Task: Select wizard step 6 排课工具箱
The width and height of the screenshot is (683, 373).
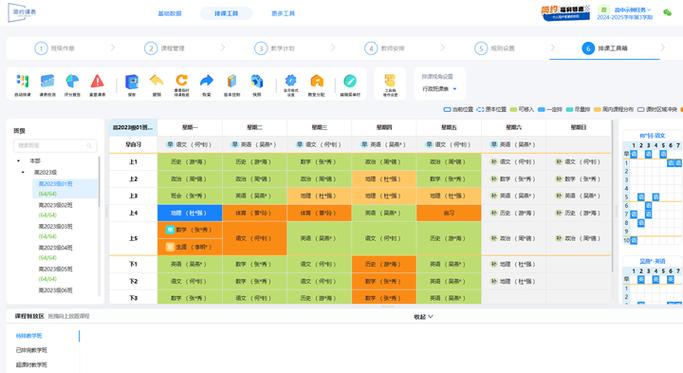Action: tap(605, 48)
